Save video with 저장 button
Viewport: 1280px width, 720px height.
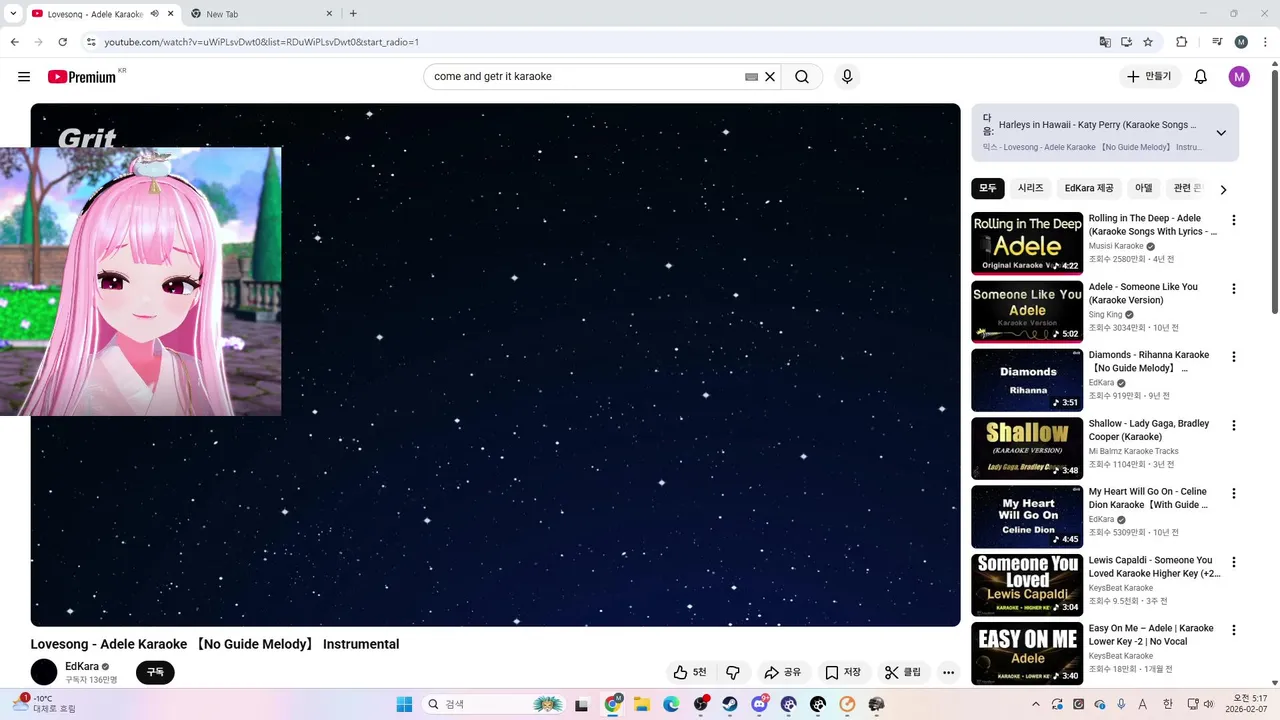coord(843,673)
